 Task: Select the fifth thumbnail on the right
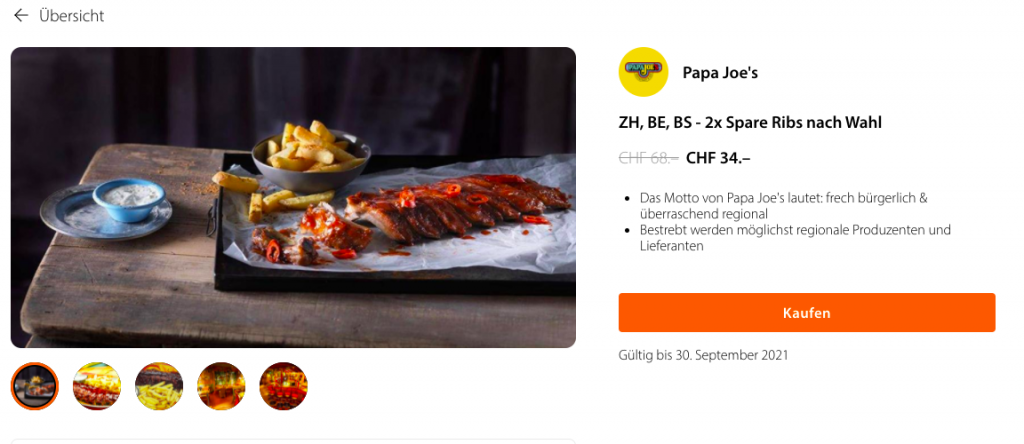click(x=283, y=386)
